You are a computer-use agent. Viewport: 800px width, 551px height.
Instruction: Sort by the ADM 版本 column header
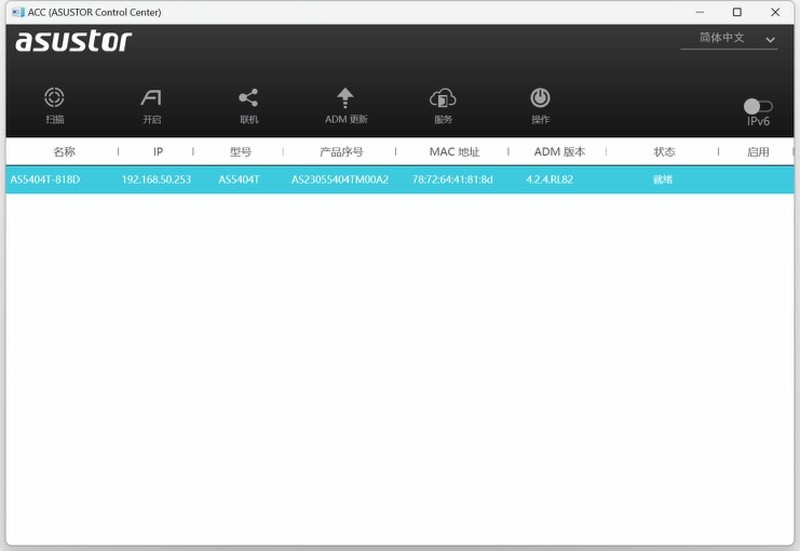pyautogui.click(x=560, y=152)
